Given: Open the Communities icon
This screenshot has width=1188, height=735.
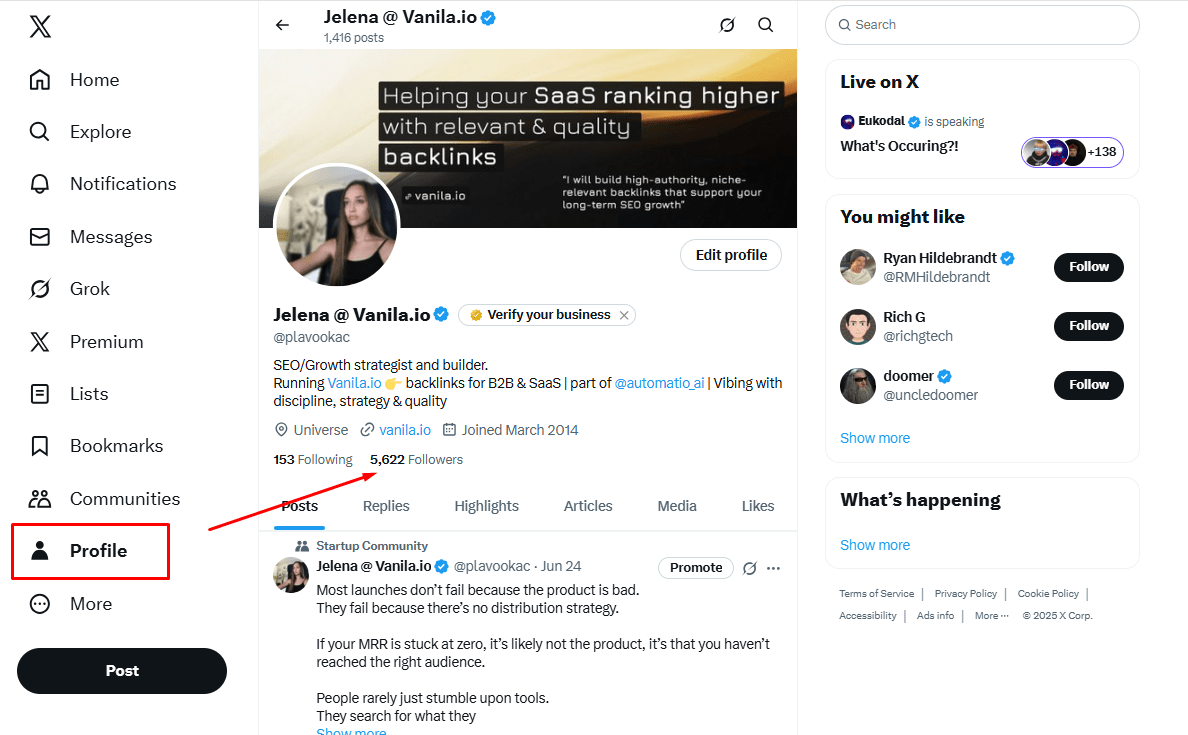Looking at the screenshot, I should pyautogui.click(x=40, y=498).
